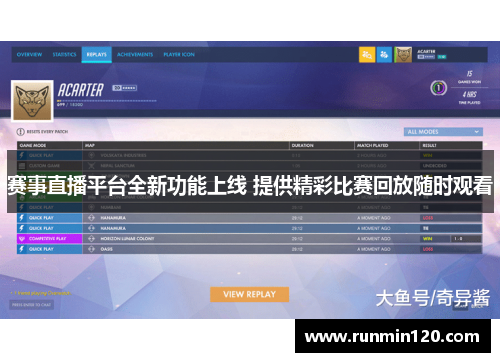Click the 29:12 duration in Oasis row
The width and height of the screenshot is (500, 362).
click(297, 249)
